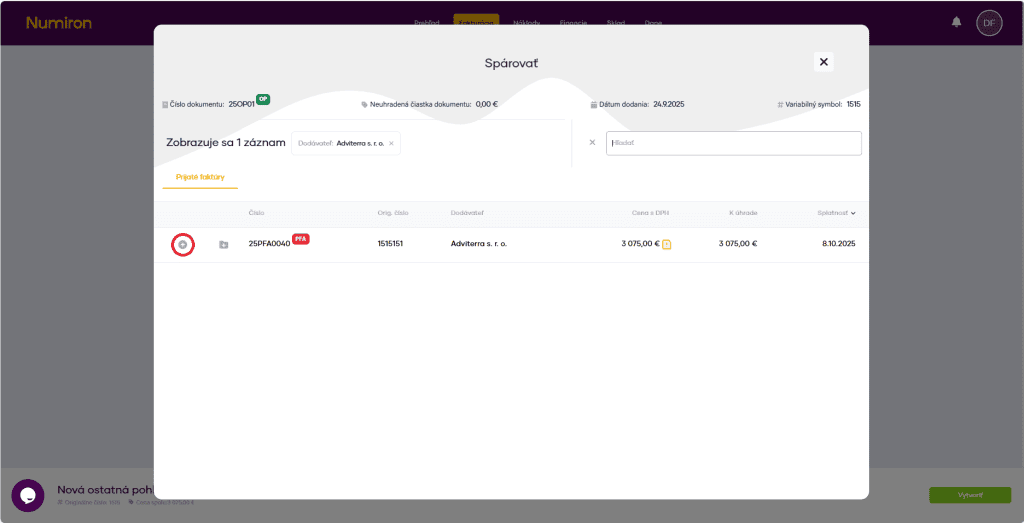Open the chat support bubble
The height and width of the screenshot is (523, 1024).
27,496
